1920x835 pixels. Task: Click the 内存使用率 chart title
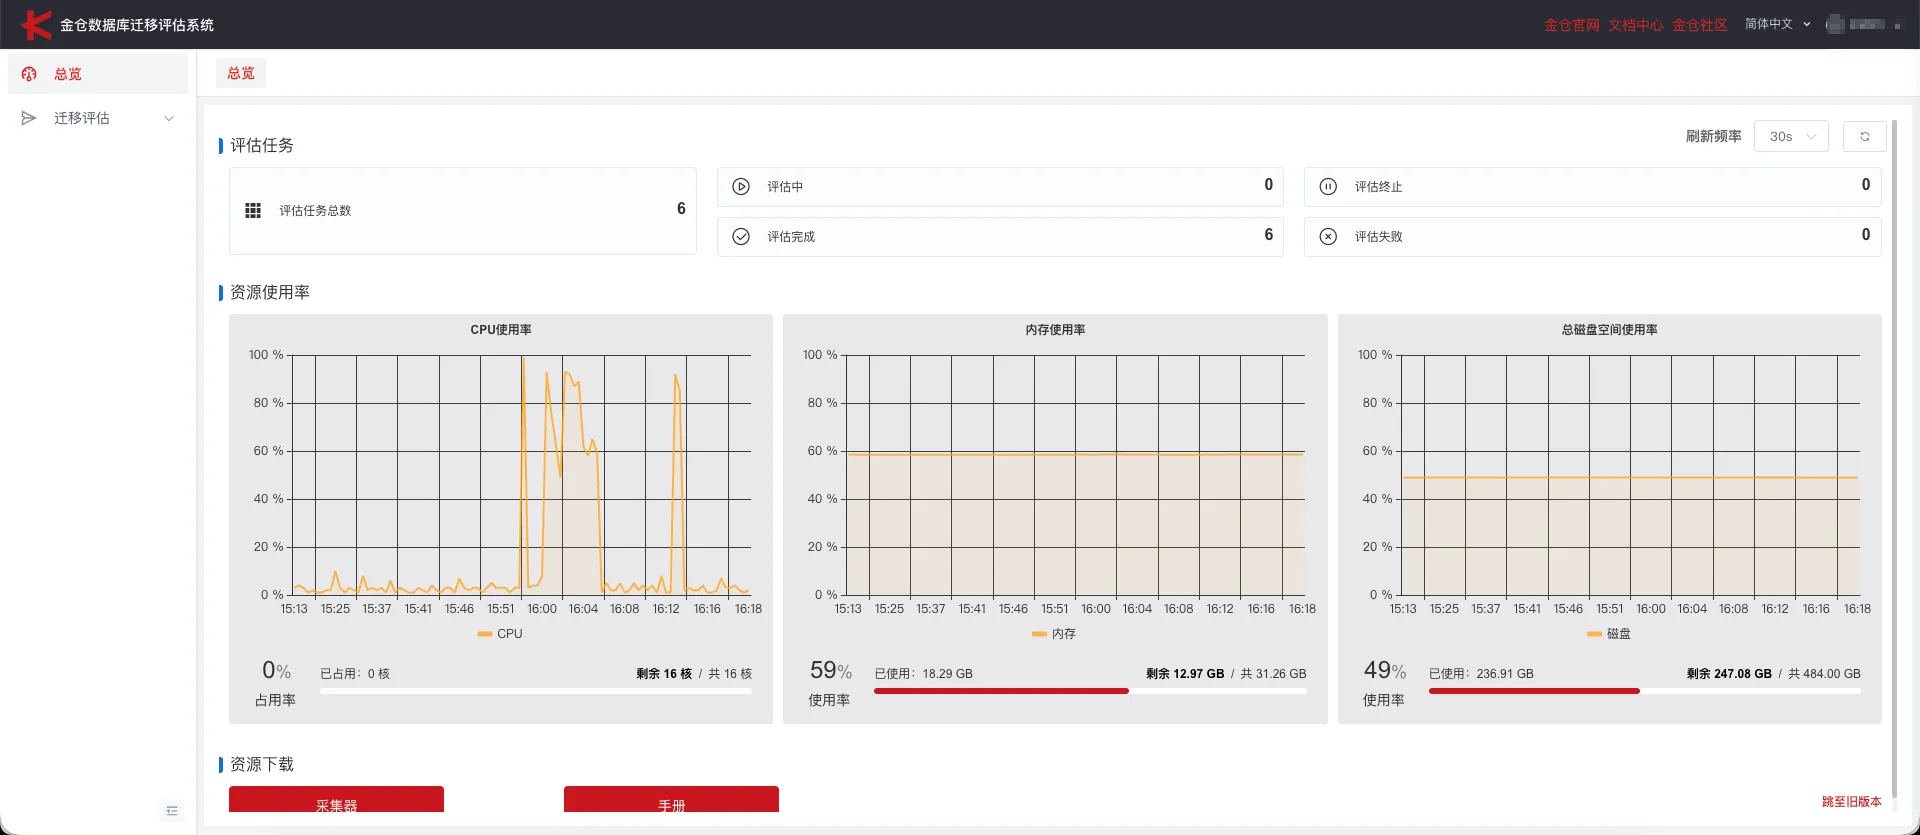pyautogui.click(x=1055, y=330)
